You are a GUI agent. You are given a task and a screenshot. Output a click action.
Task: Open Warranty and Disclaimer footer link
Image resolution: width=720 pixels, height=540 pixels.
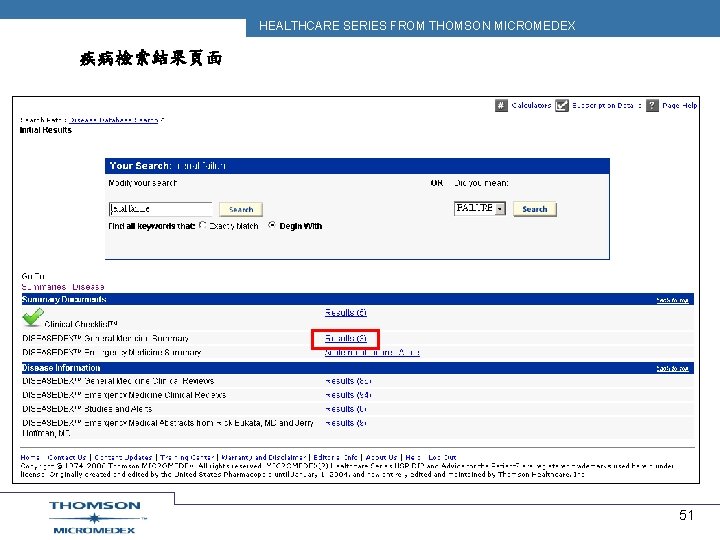pos(264,457)
